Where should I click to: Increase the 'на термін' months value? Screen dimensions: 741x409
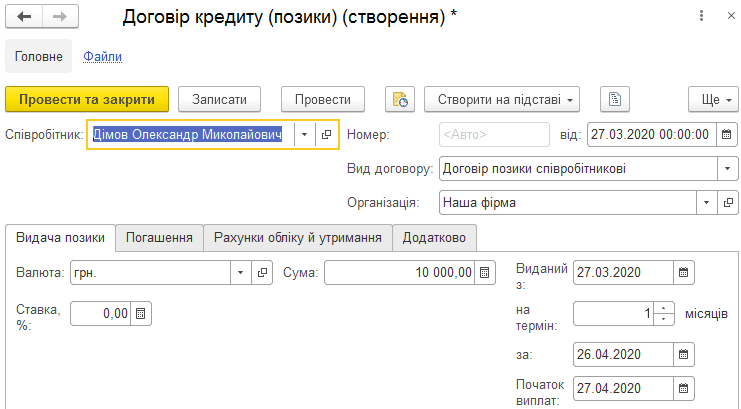pos(664,308)
